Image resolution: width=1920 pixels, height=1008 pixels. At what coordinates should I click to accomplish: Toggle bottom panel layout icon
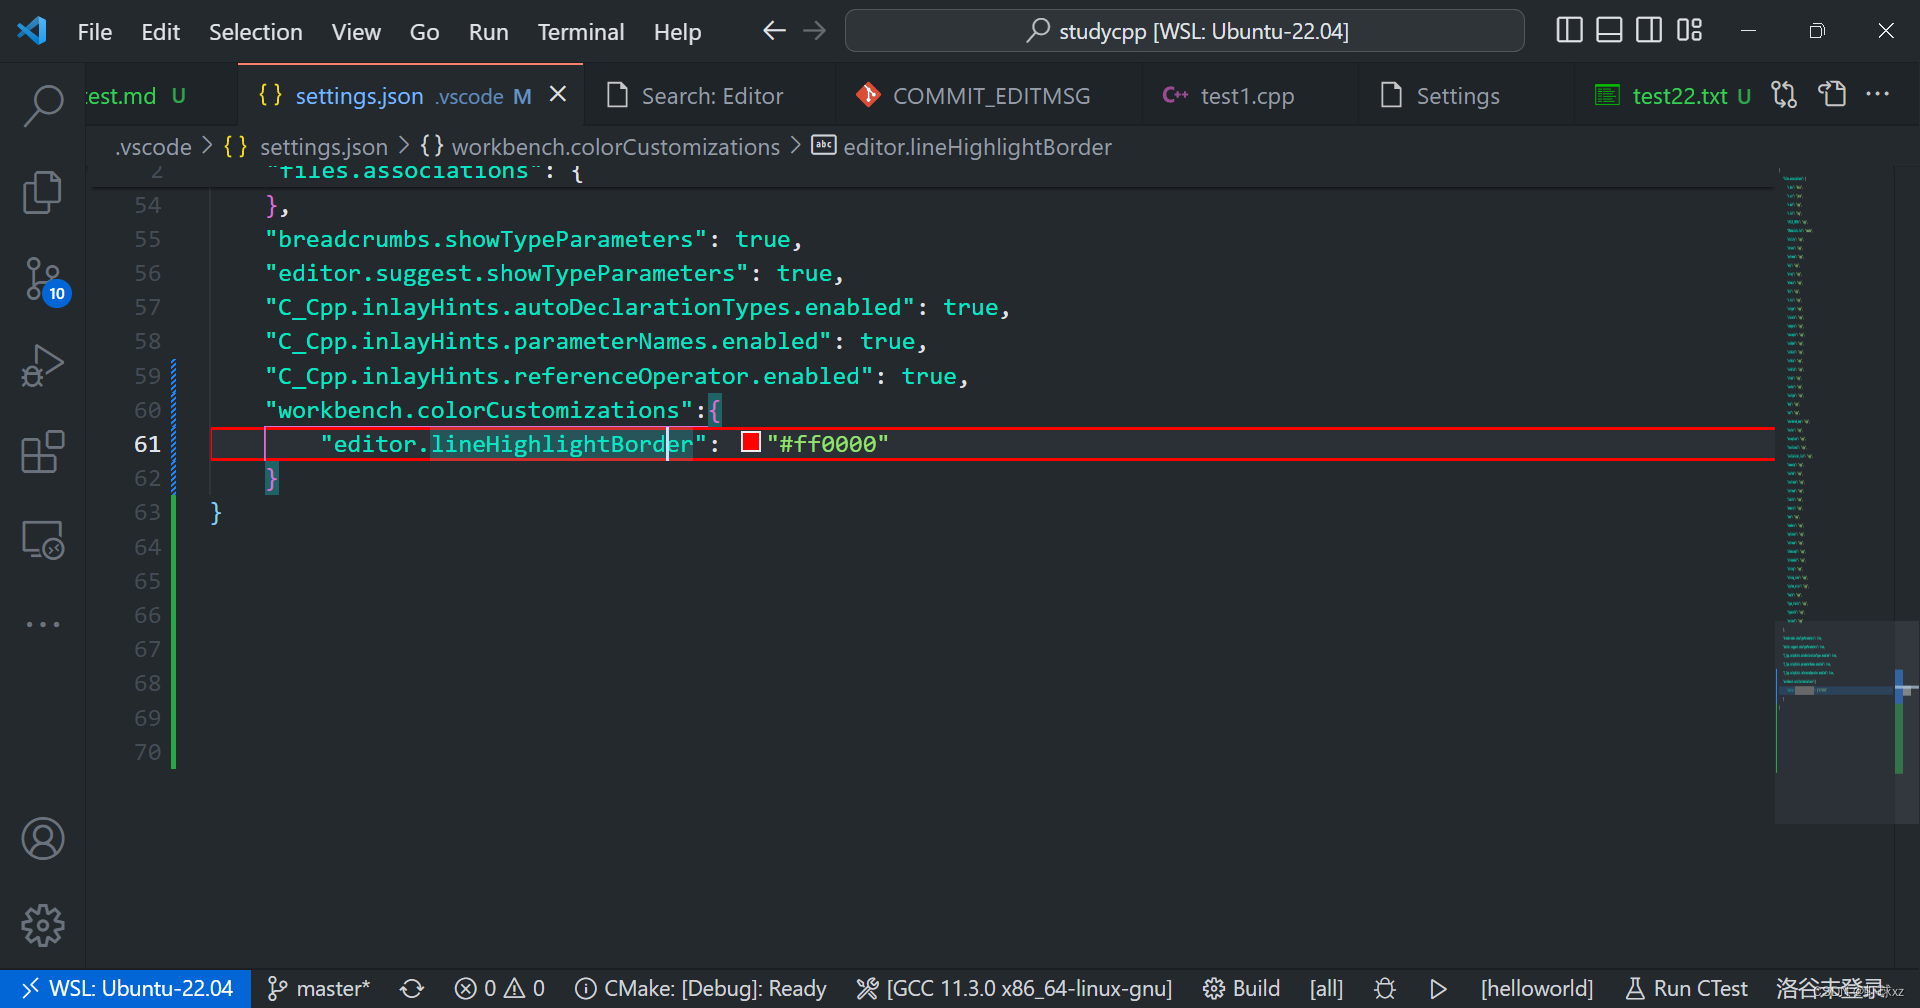coord(1609,31)
